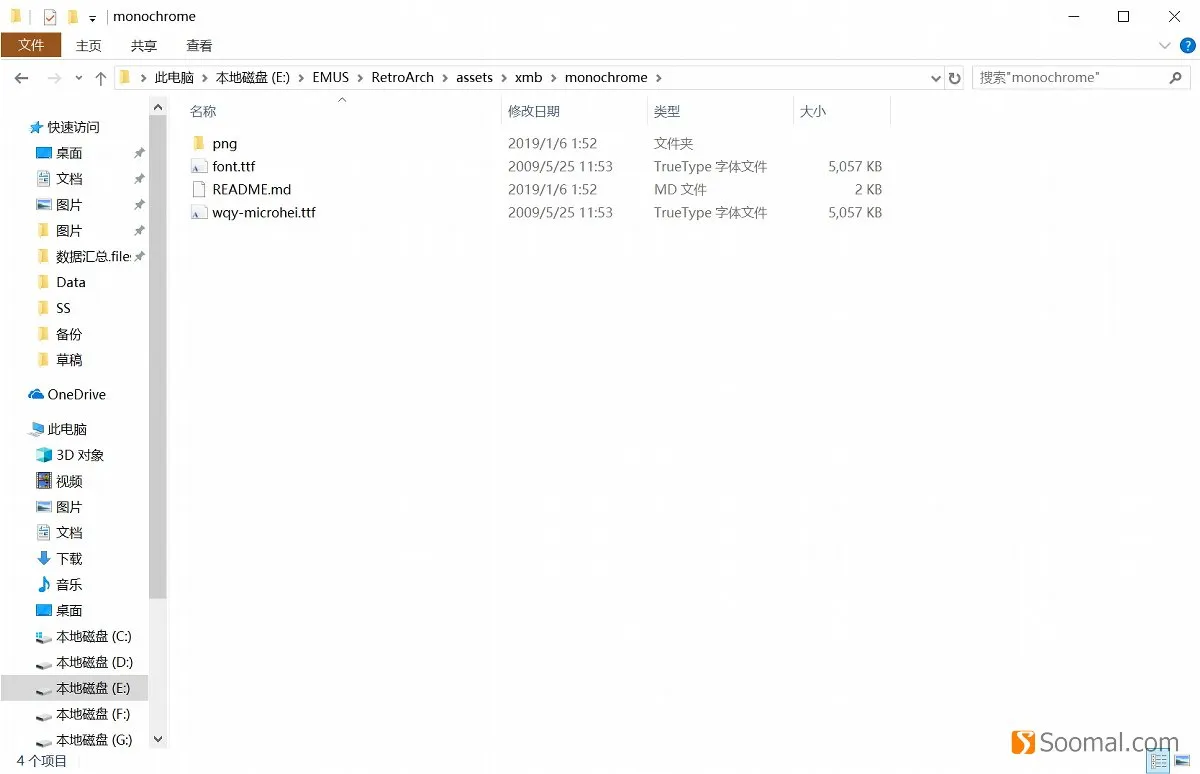Screen dimensions: 1200x774
Task: Select 此电脑 in navigation pane
Action: pyautogui.click(x=58, y=429)
